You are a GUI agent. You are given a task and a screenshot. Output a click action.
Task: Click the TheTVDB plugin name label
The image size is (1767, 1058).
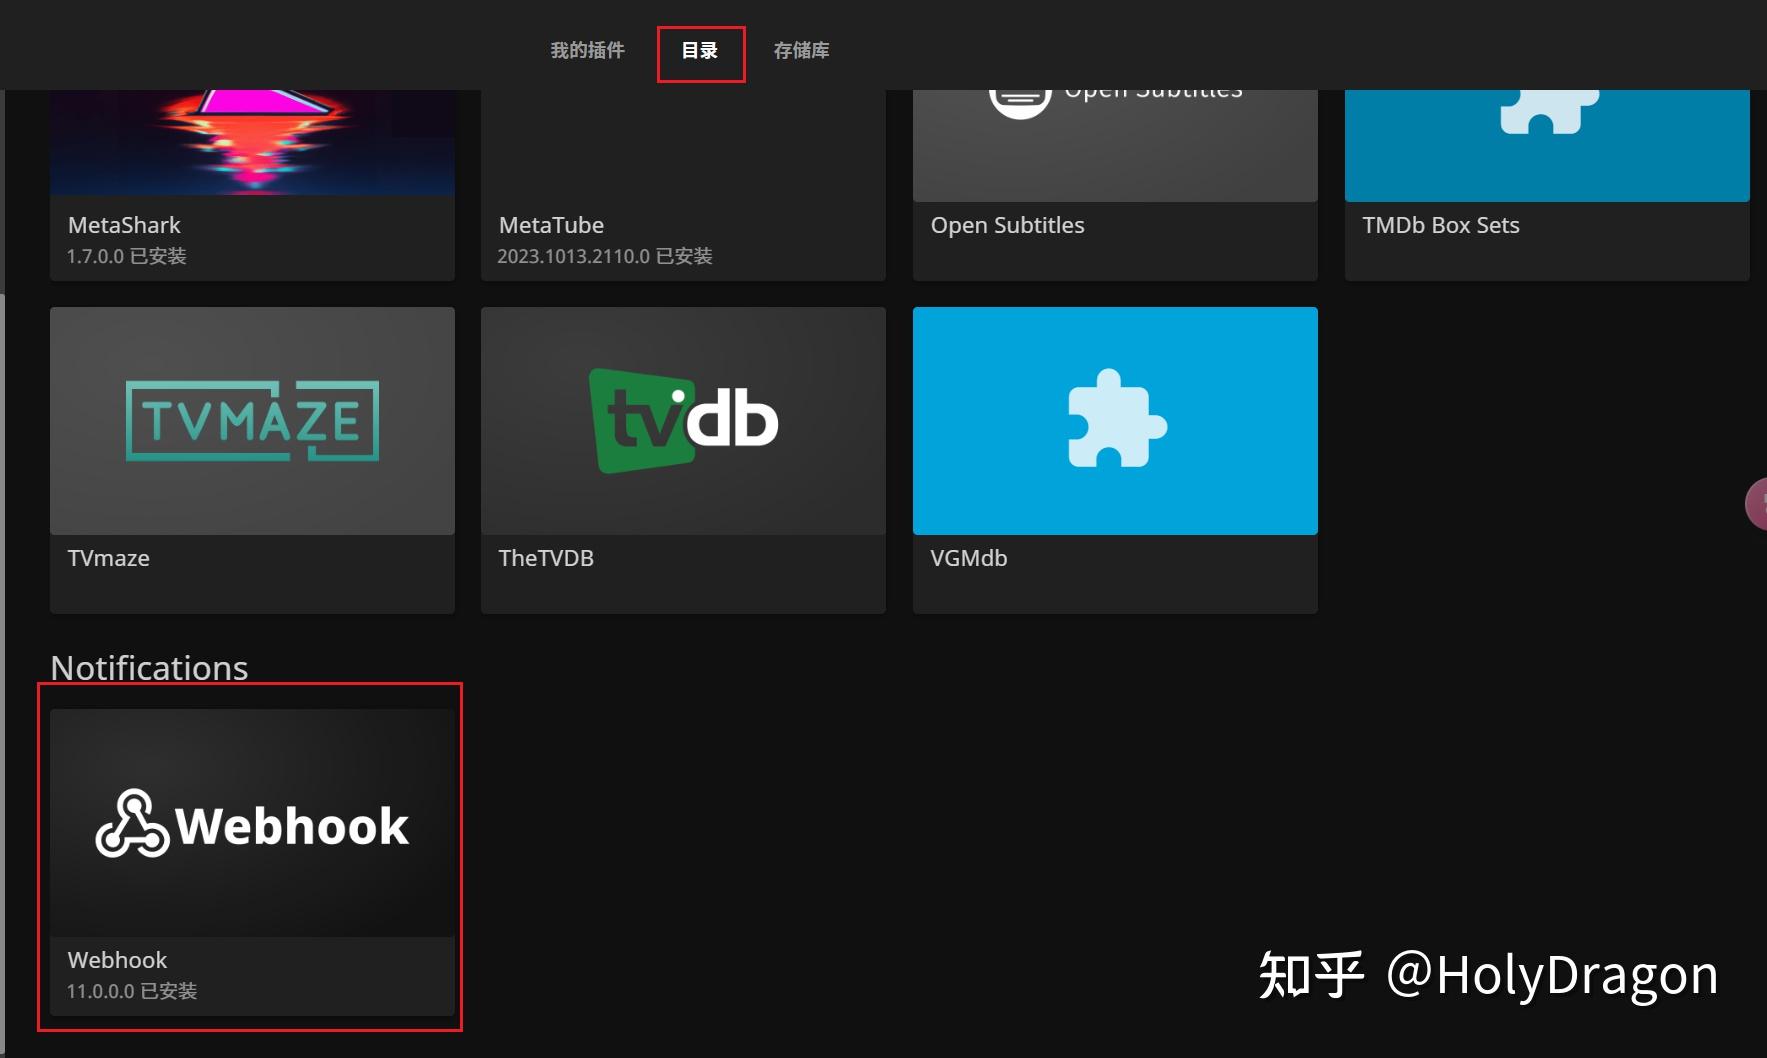pos(547,558)
